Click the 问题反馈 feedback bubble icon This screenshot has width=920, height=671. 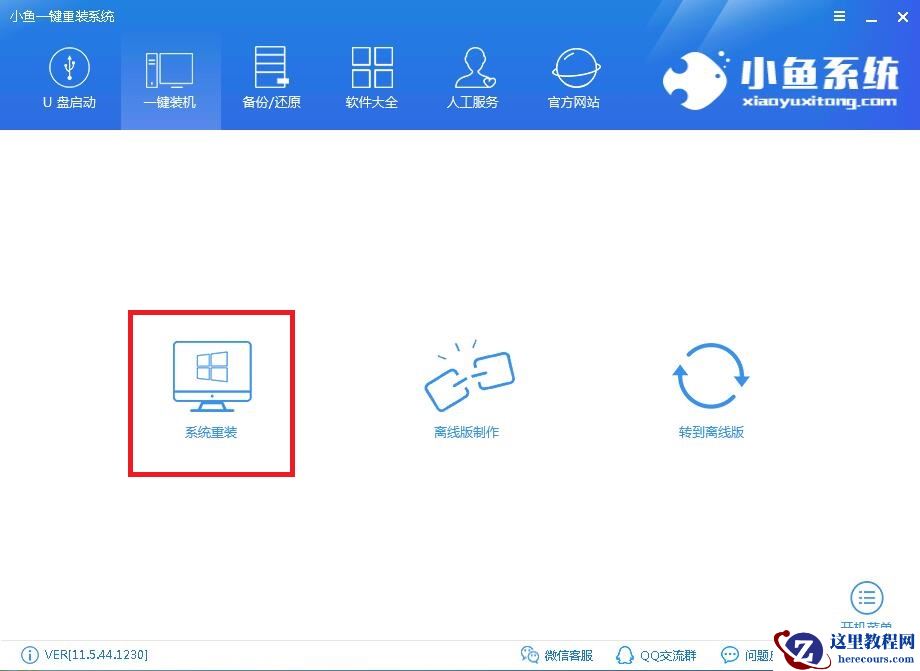click(x=730, y=656)
